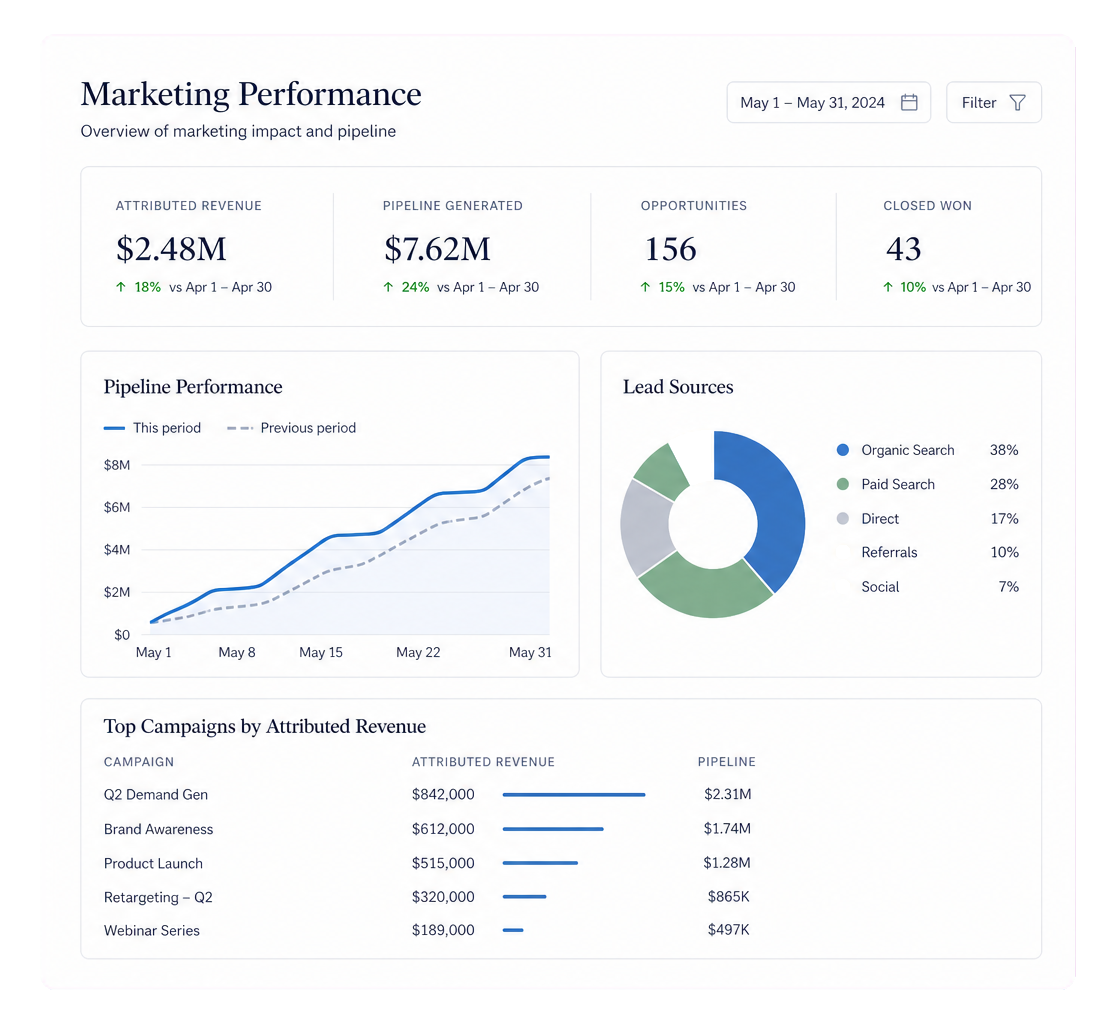Click the blue Organic Search legend dot
The height and width of the screenshot is (1024, 1116).
click(843, 450)
